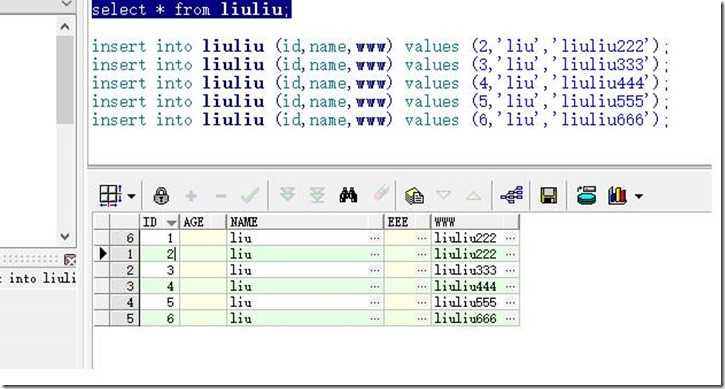Click the left panel scroll down arrow
Viewport: 725px width, 389px height.
[x=65, y=236]
